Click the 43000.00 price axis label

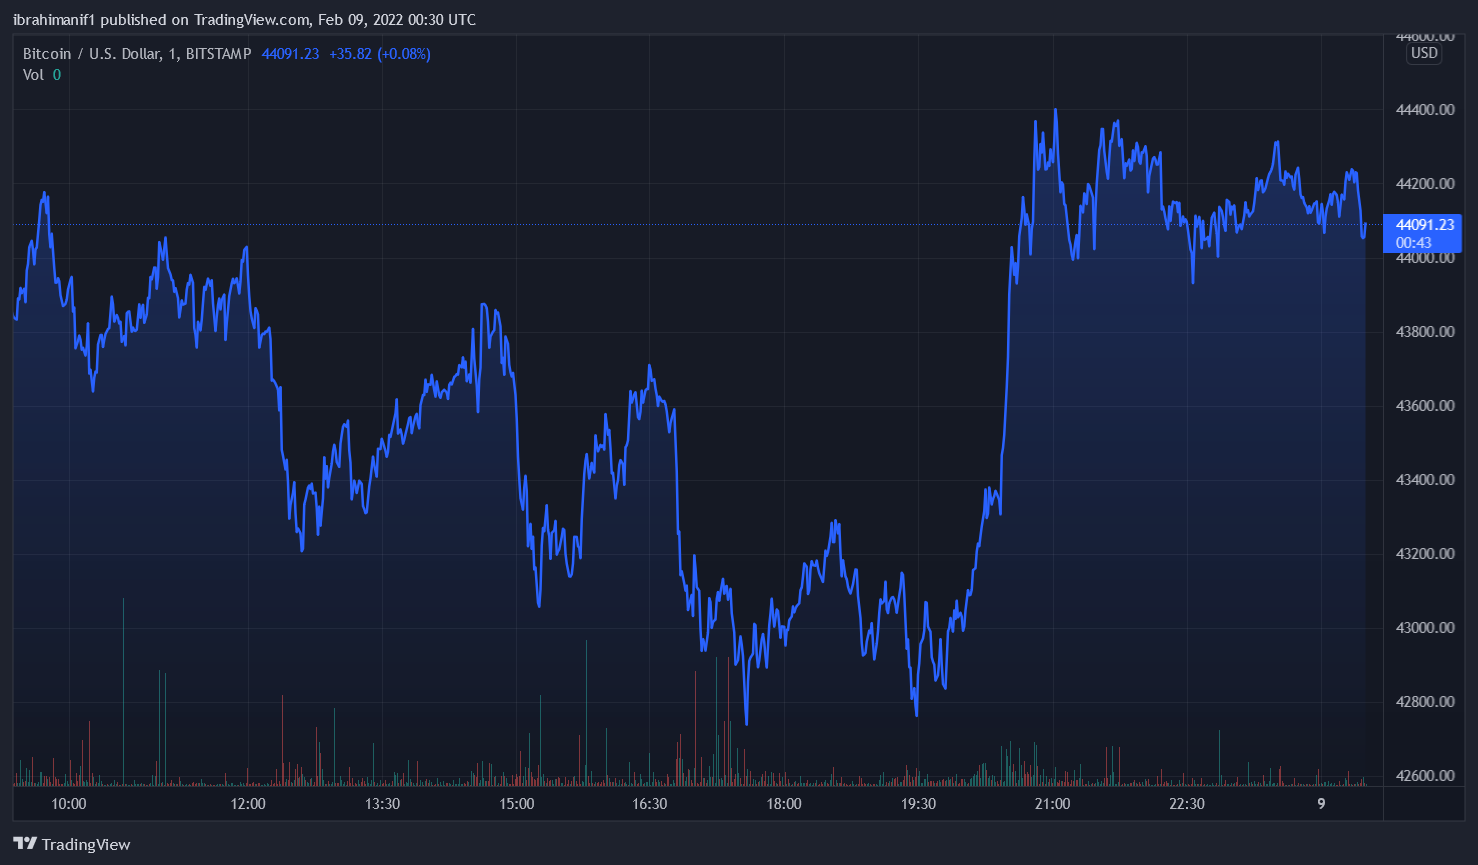pos(1424,628)
